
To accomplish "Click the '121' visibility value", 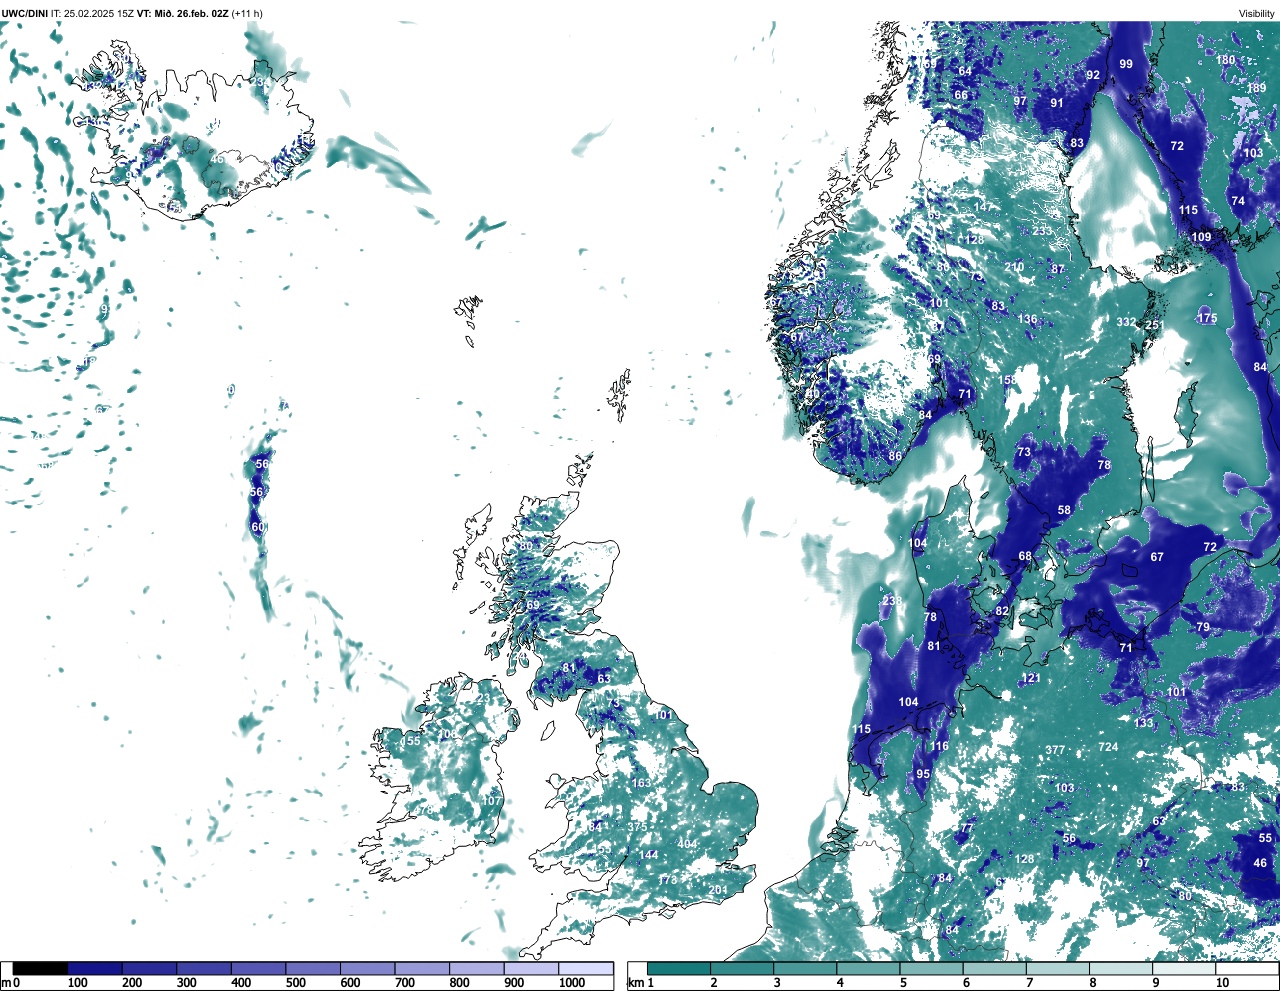I will (1031, 678).
